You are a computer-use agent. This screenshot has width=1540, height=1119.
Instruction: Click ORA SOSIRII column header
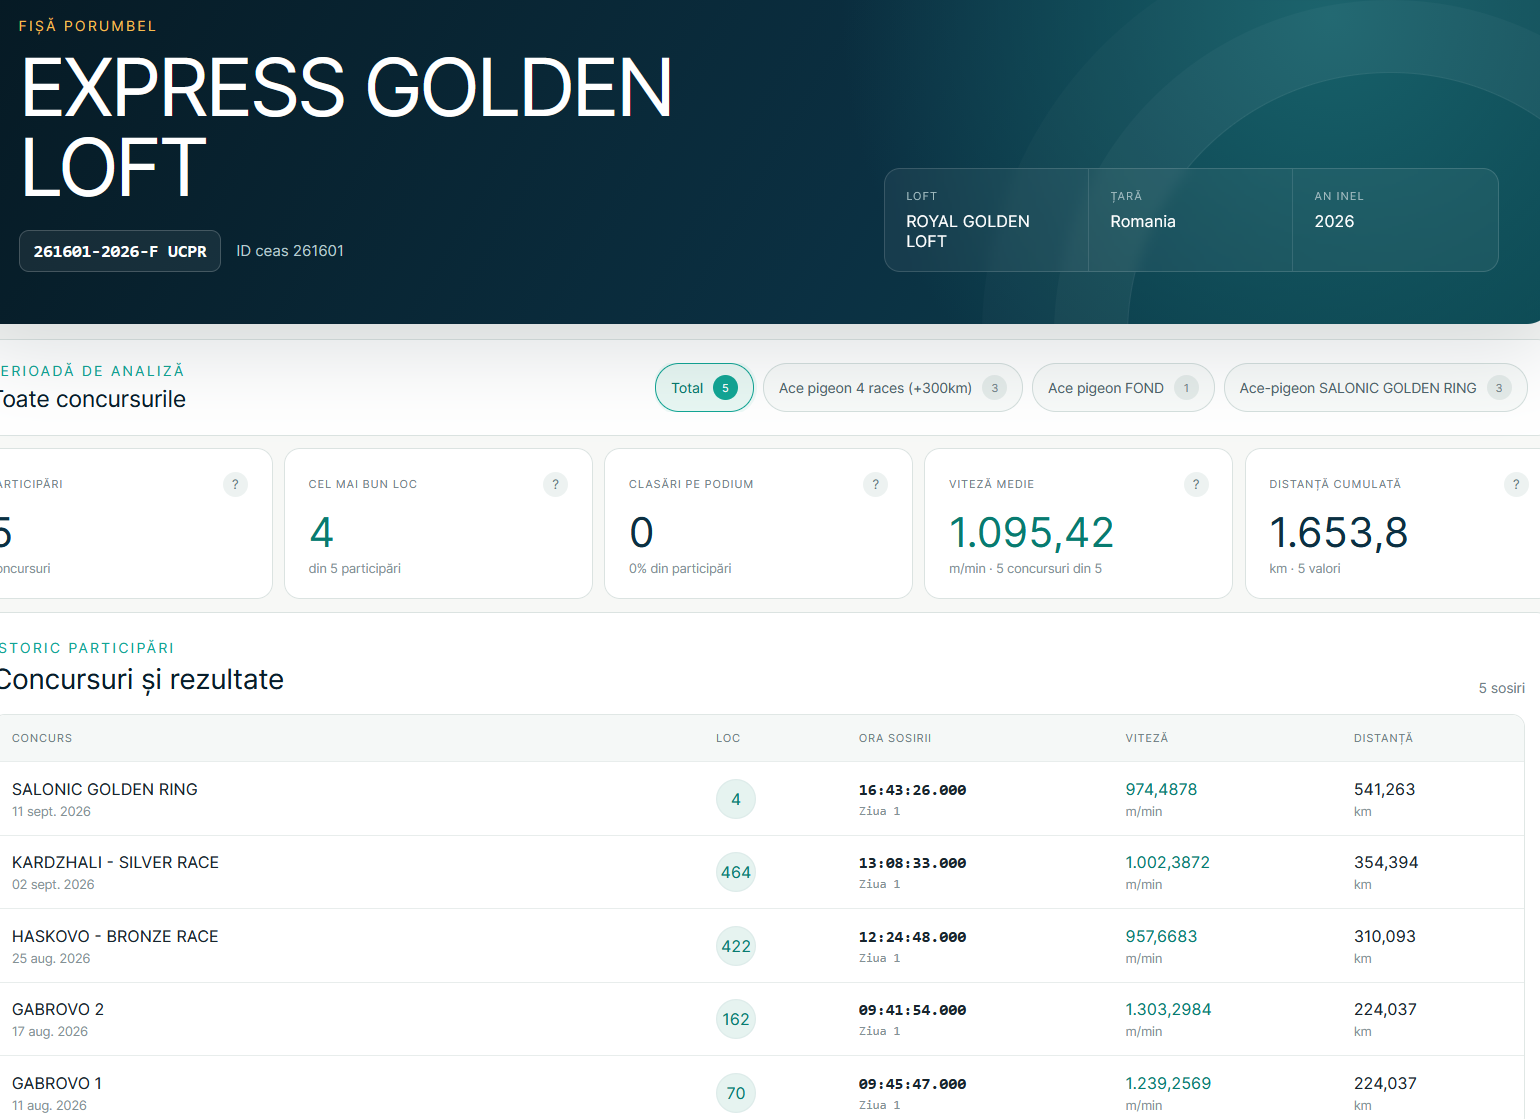[895, 738]
